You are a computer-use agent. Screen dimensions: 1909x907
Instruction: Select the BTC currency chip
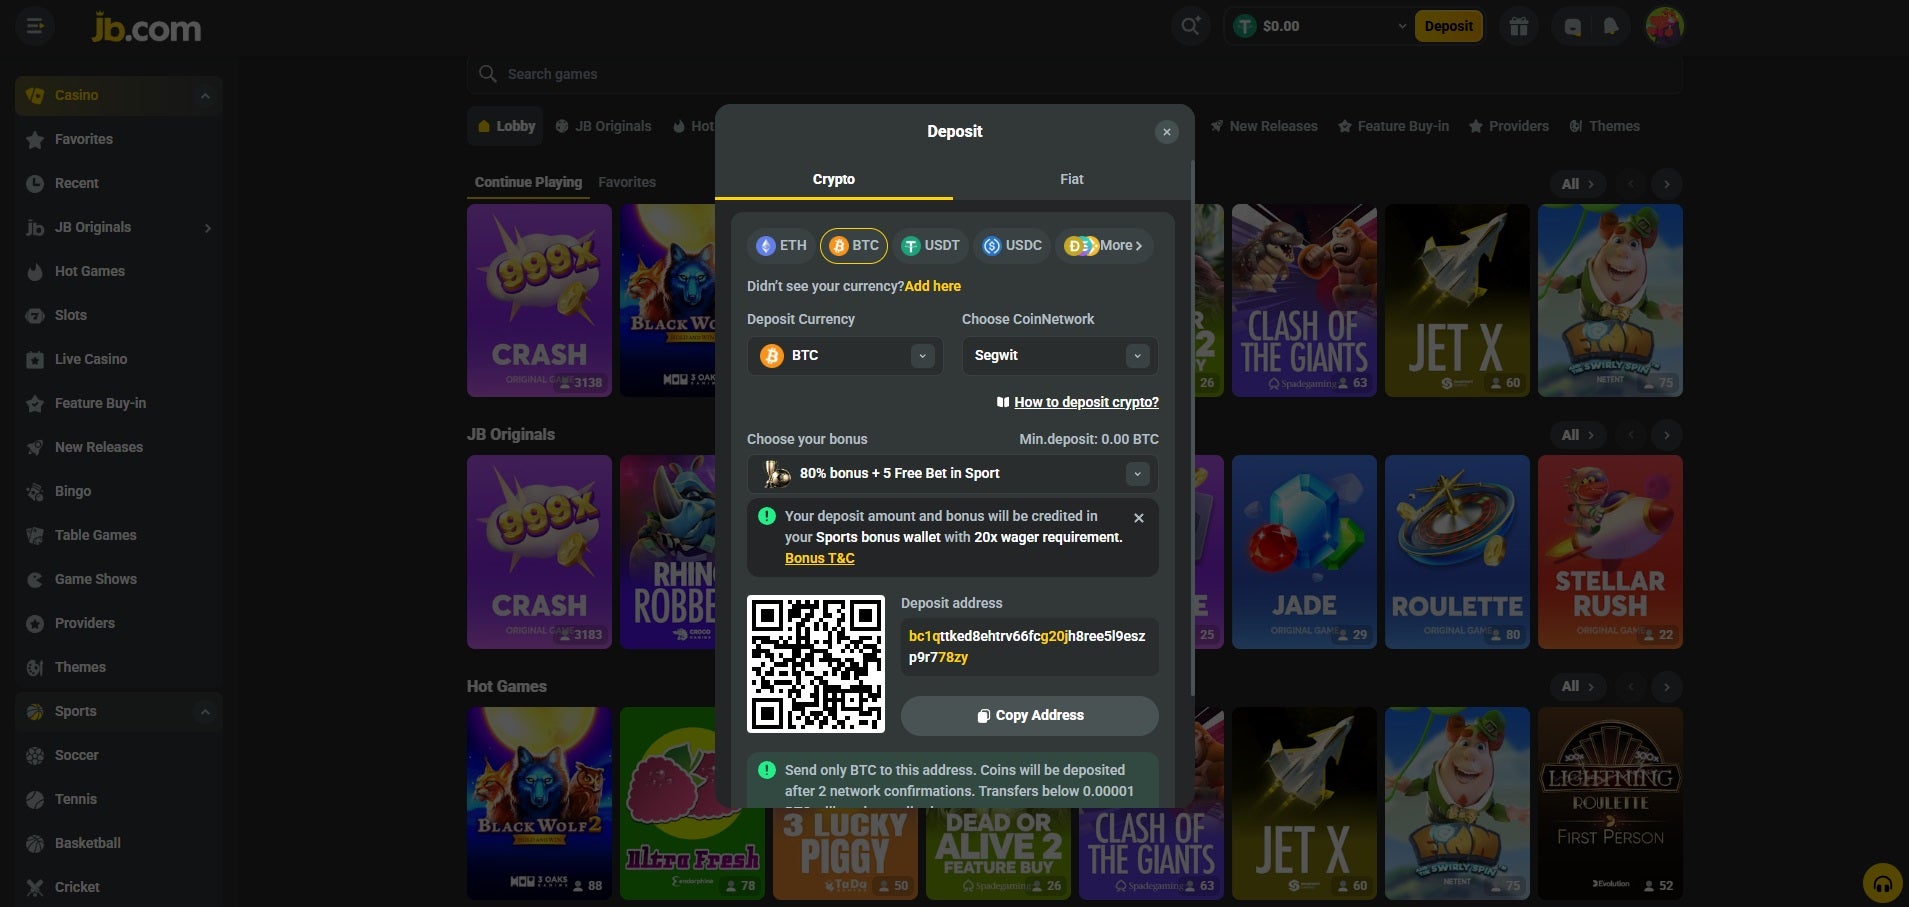[x=854, y=246]
